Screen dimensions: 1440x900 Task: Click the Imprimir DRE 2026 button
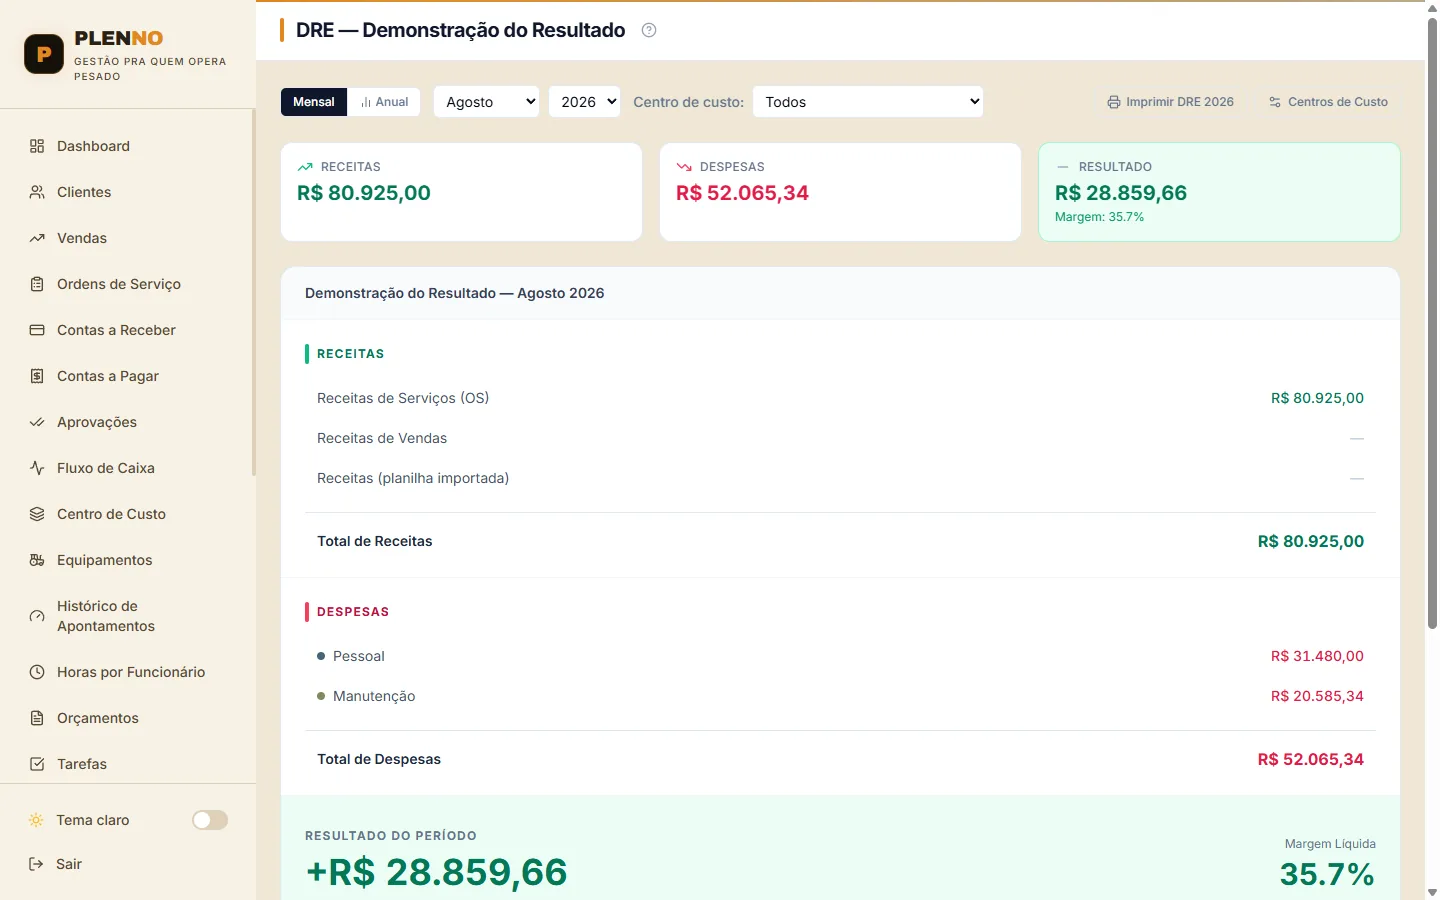coord(1170,102)
